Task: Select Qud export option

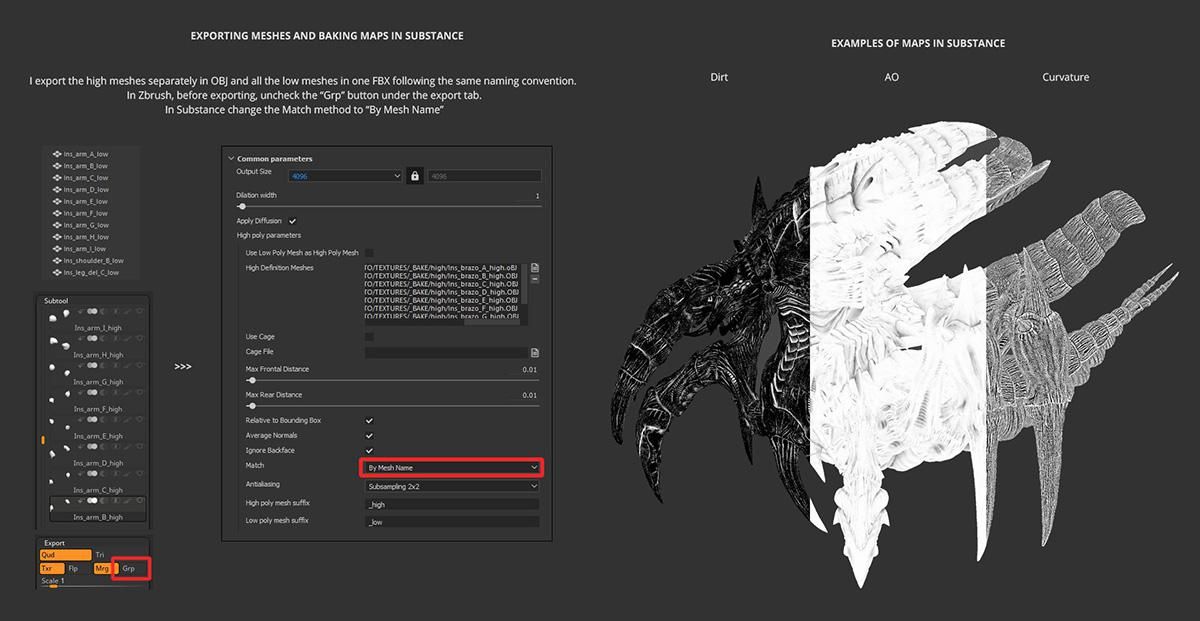Action: 64,554
